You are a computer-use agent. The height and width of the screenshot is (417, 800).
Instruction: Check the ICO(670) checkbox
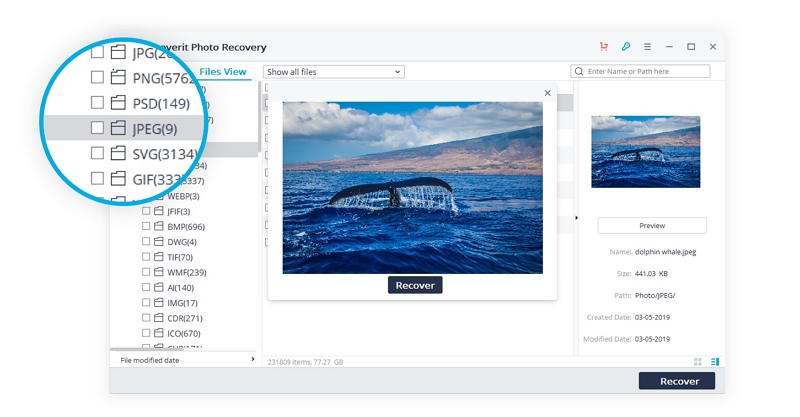point(146,333)
